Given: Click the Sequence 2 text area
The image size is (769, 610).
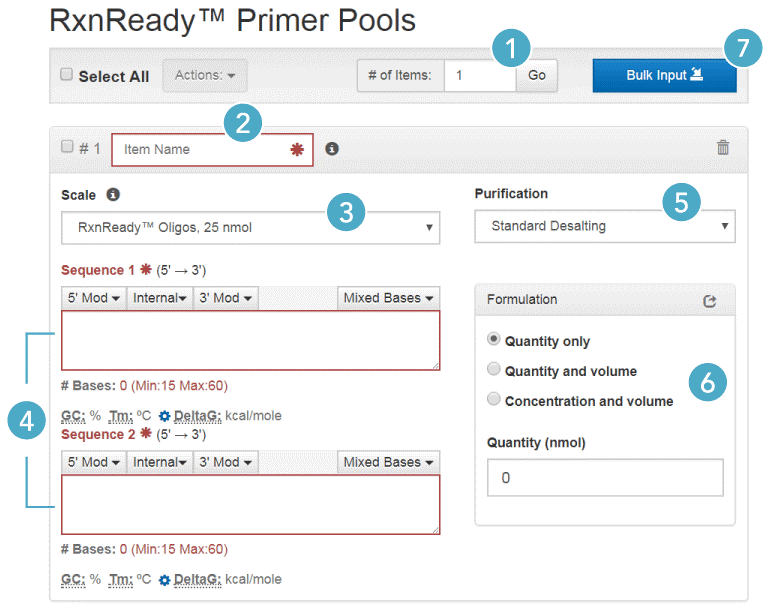Looking at the screenshot, I should tap(251, 505).
